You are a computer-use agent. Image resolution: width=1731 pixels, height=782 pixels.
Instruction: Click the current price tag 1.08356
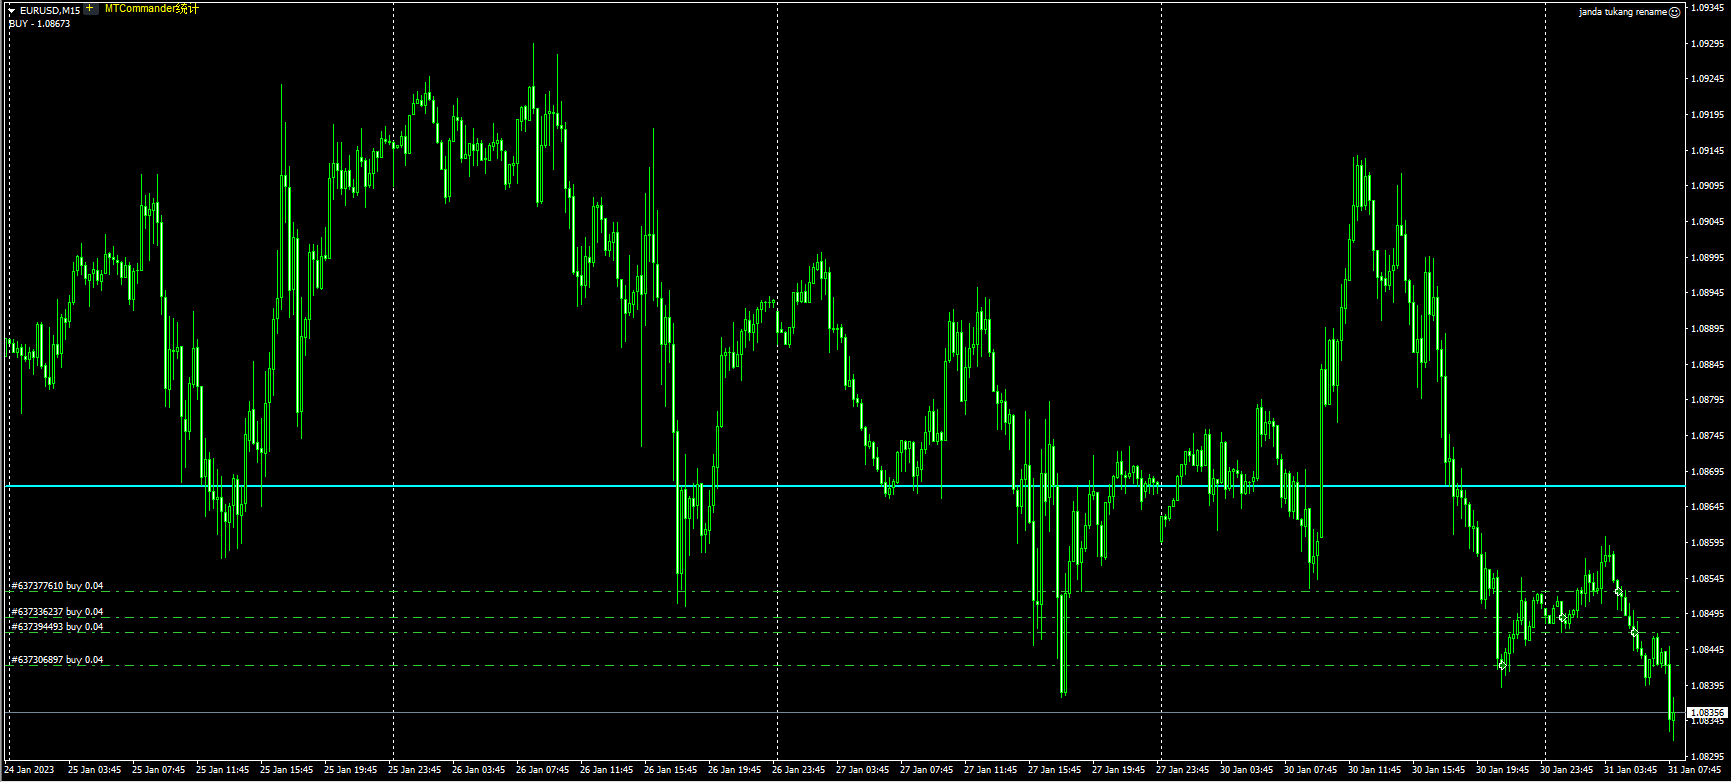click(x=1707, y=713)
